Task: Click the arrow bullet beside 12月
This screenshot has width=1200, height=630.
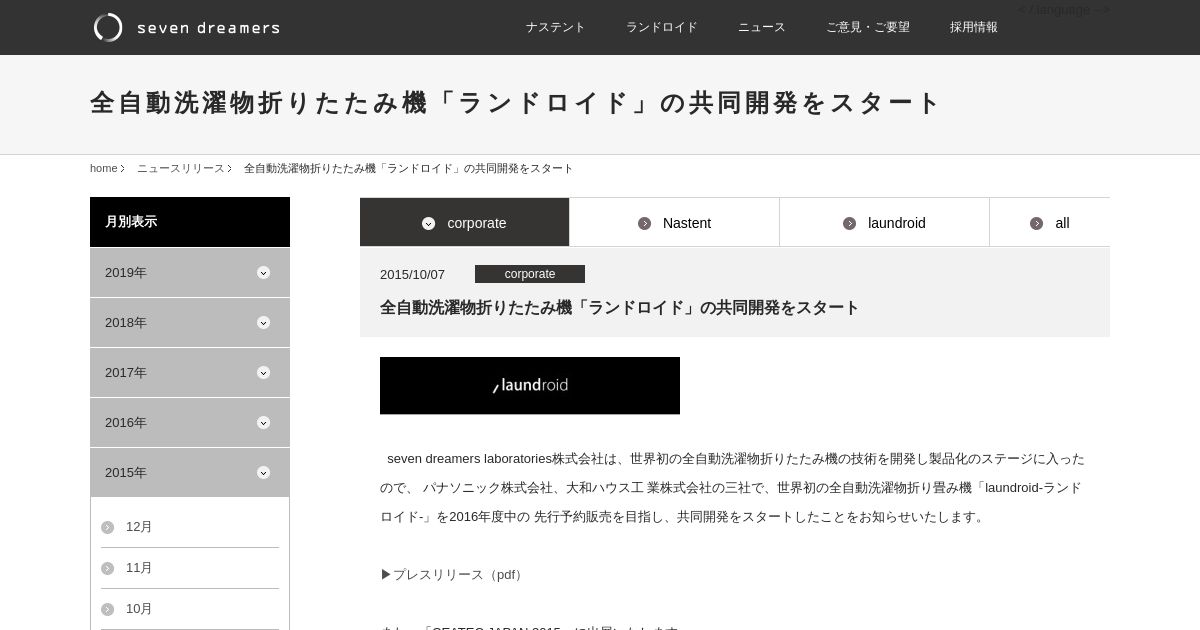Action: pos(107,527)
